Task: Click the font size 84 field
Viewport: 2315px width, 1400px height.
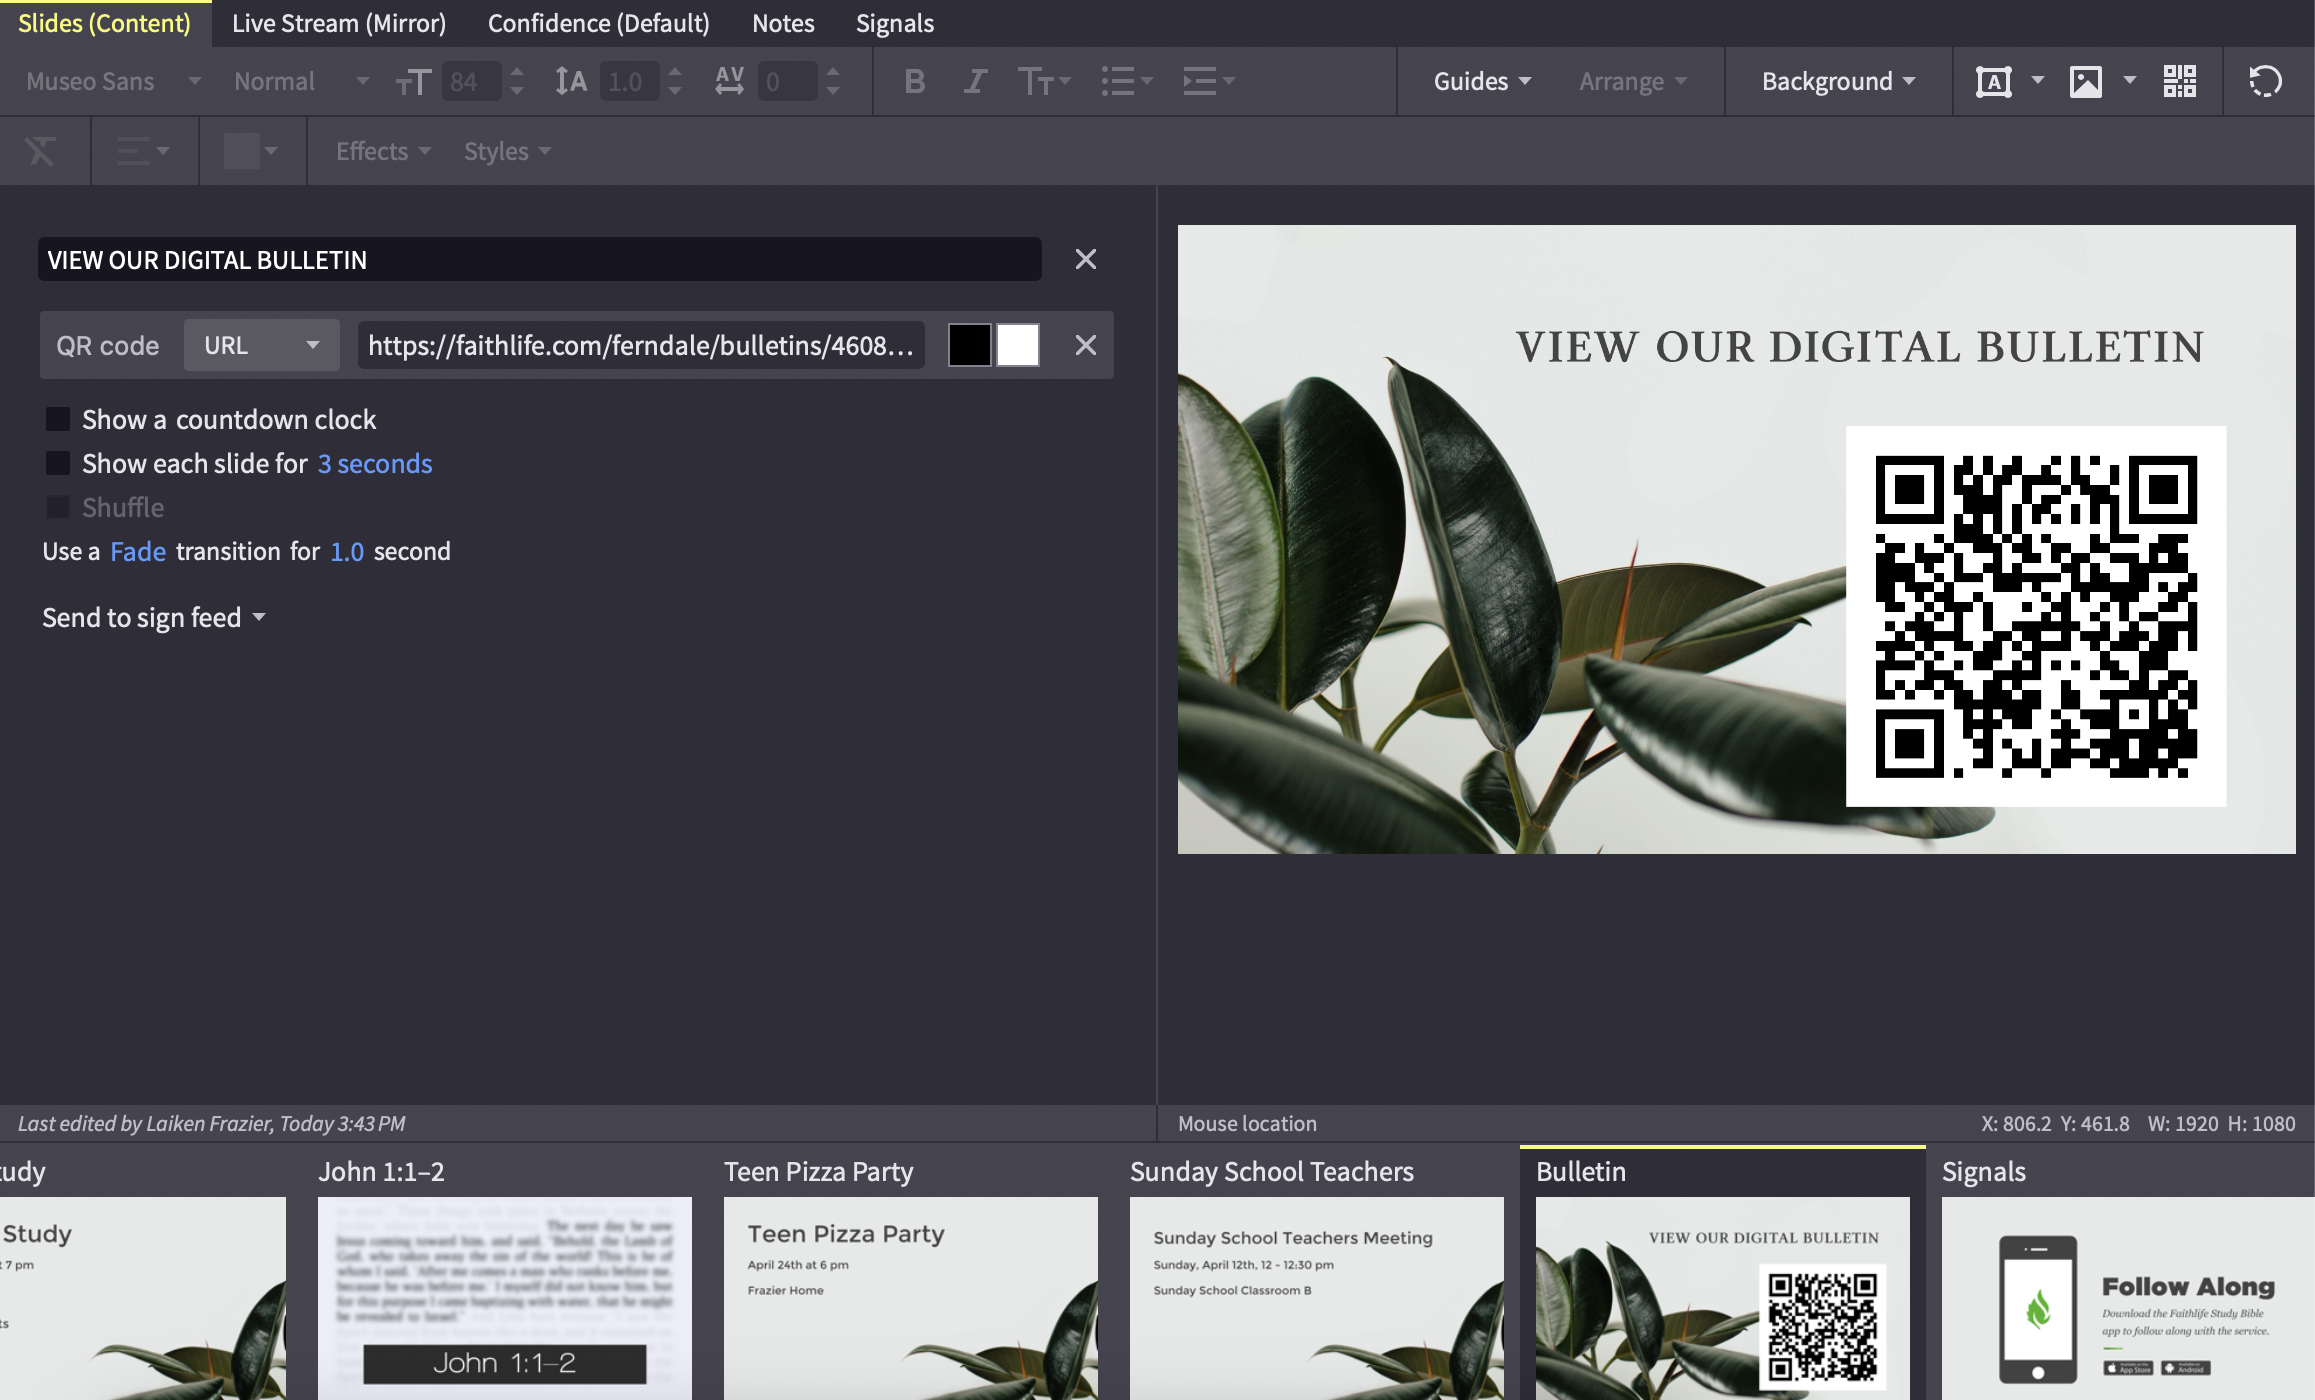Action: 471,81
